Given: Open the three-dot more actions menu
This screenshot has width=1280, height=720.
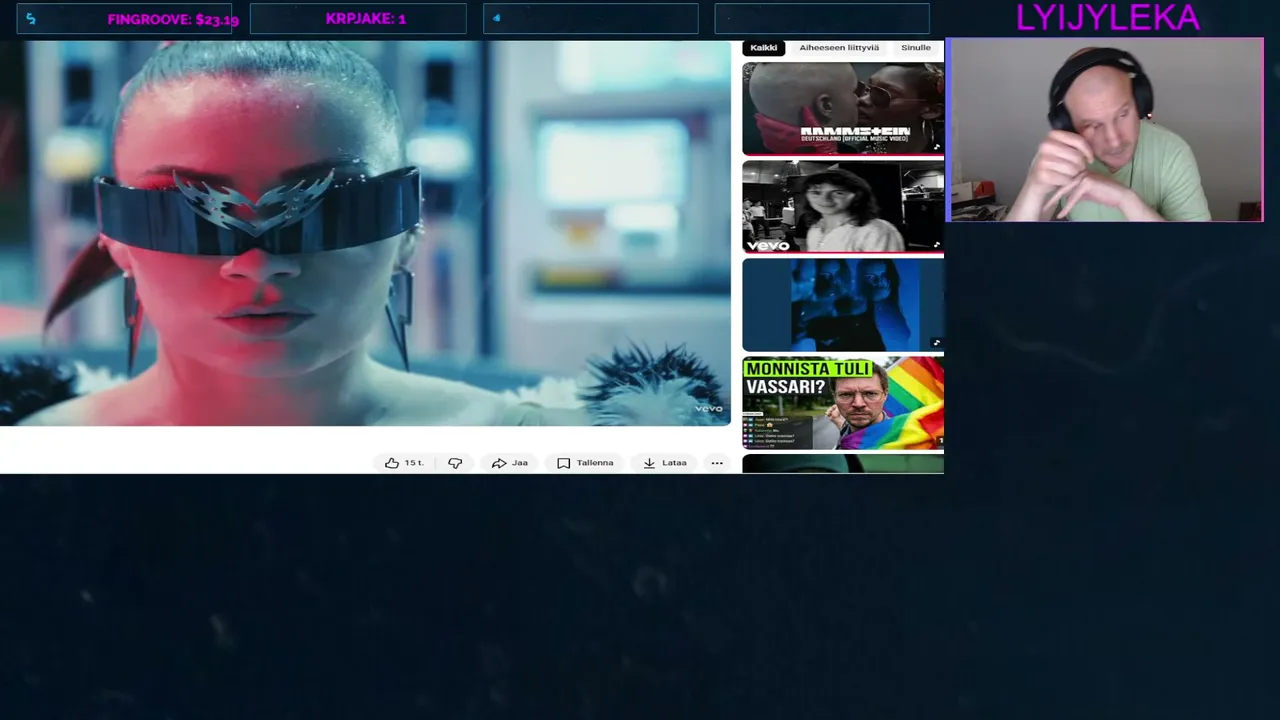Looking at the screenshot, I should pyautogui.click(x=717, y=463).
